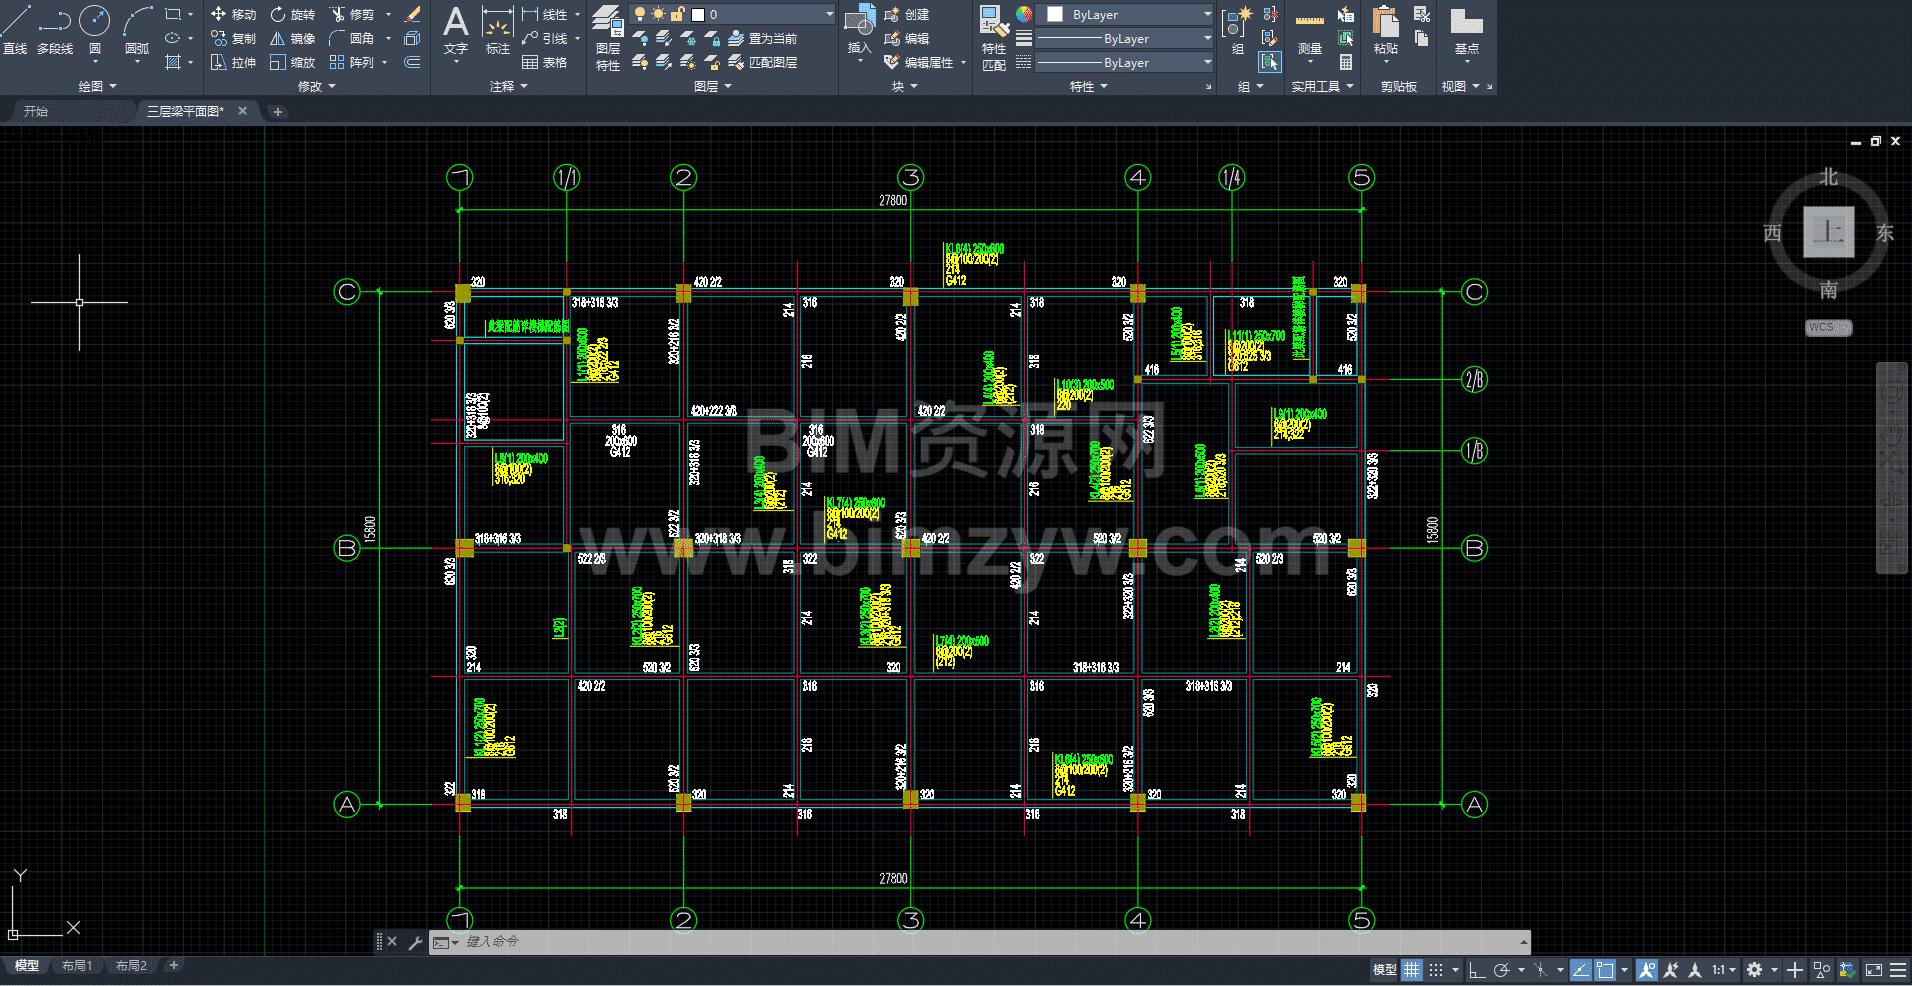This screenshot has height=986, width=1912.
Task: Toggle ortho mode in status bar
Action: 1476,970
